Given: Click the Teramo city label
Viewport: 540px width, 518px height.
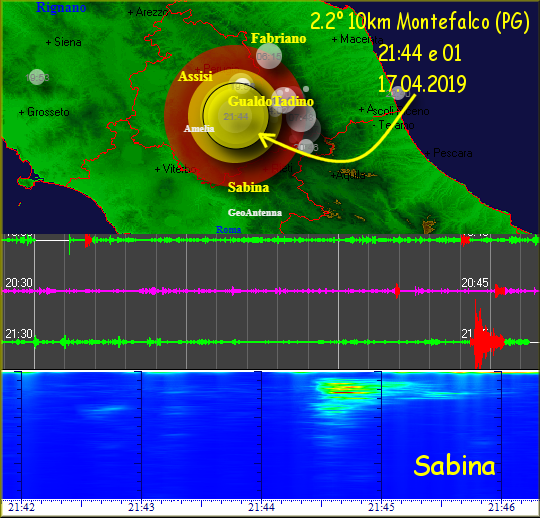Looking at the screenshot, I should [393, 125].
